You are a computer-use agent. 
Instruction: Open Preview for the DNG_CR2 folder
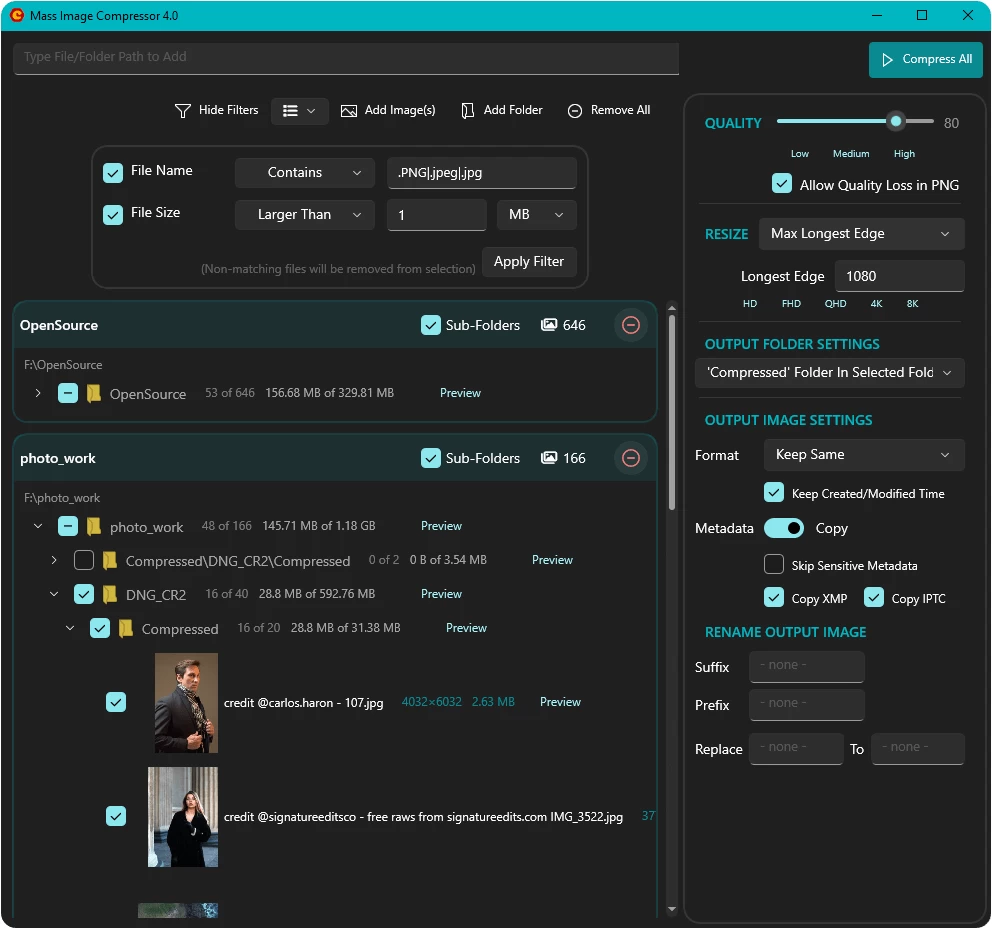(441, 594)
